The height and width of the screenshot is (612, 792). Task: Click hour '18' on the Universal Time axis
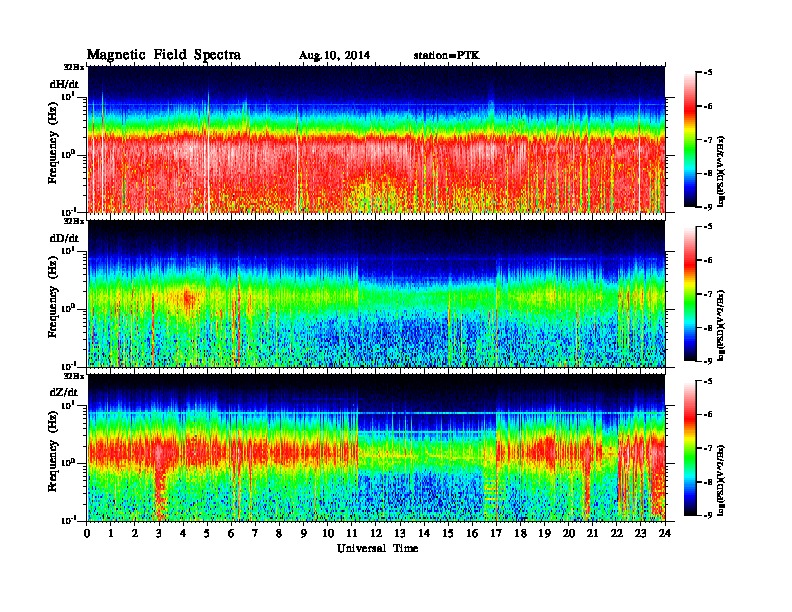[x=520, y=533]
